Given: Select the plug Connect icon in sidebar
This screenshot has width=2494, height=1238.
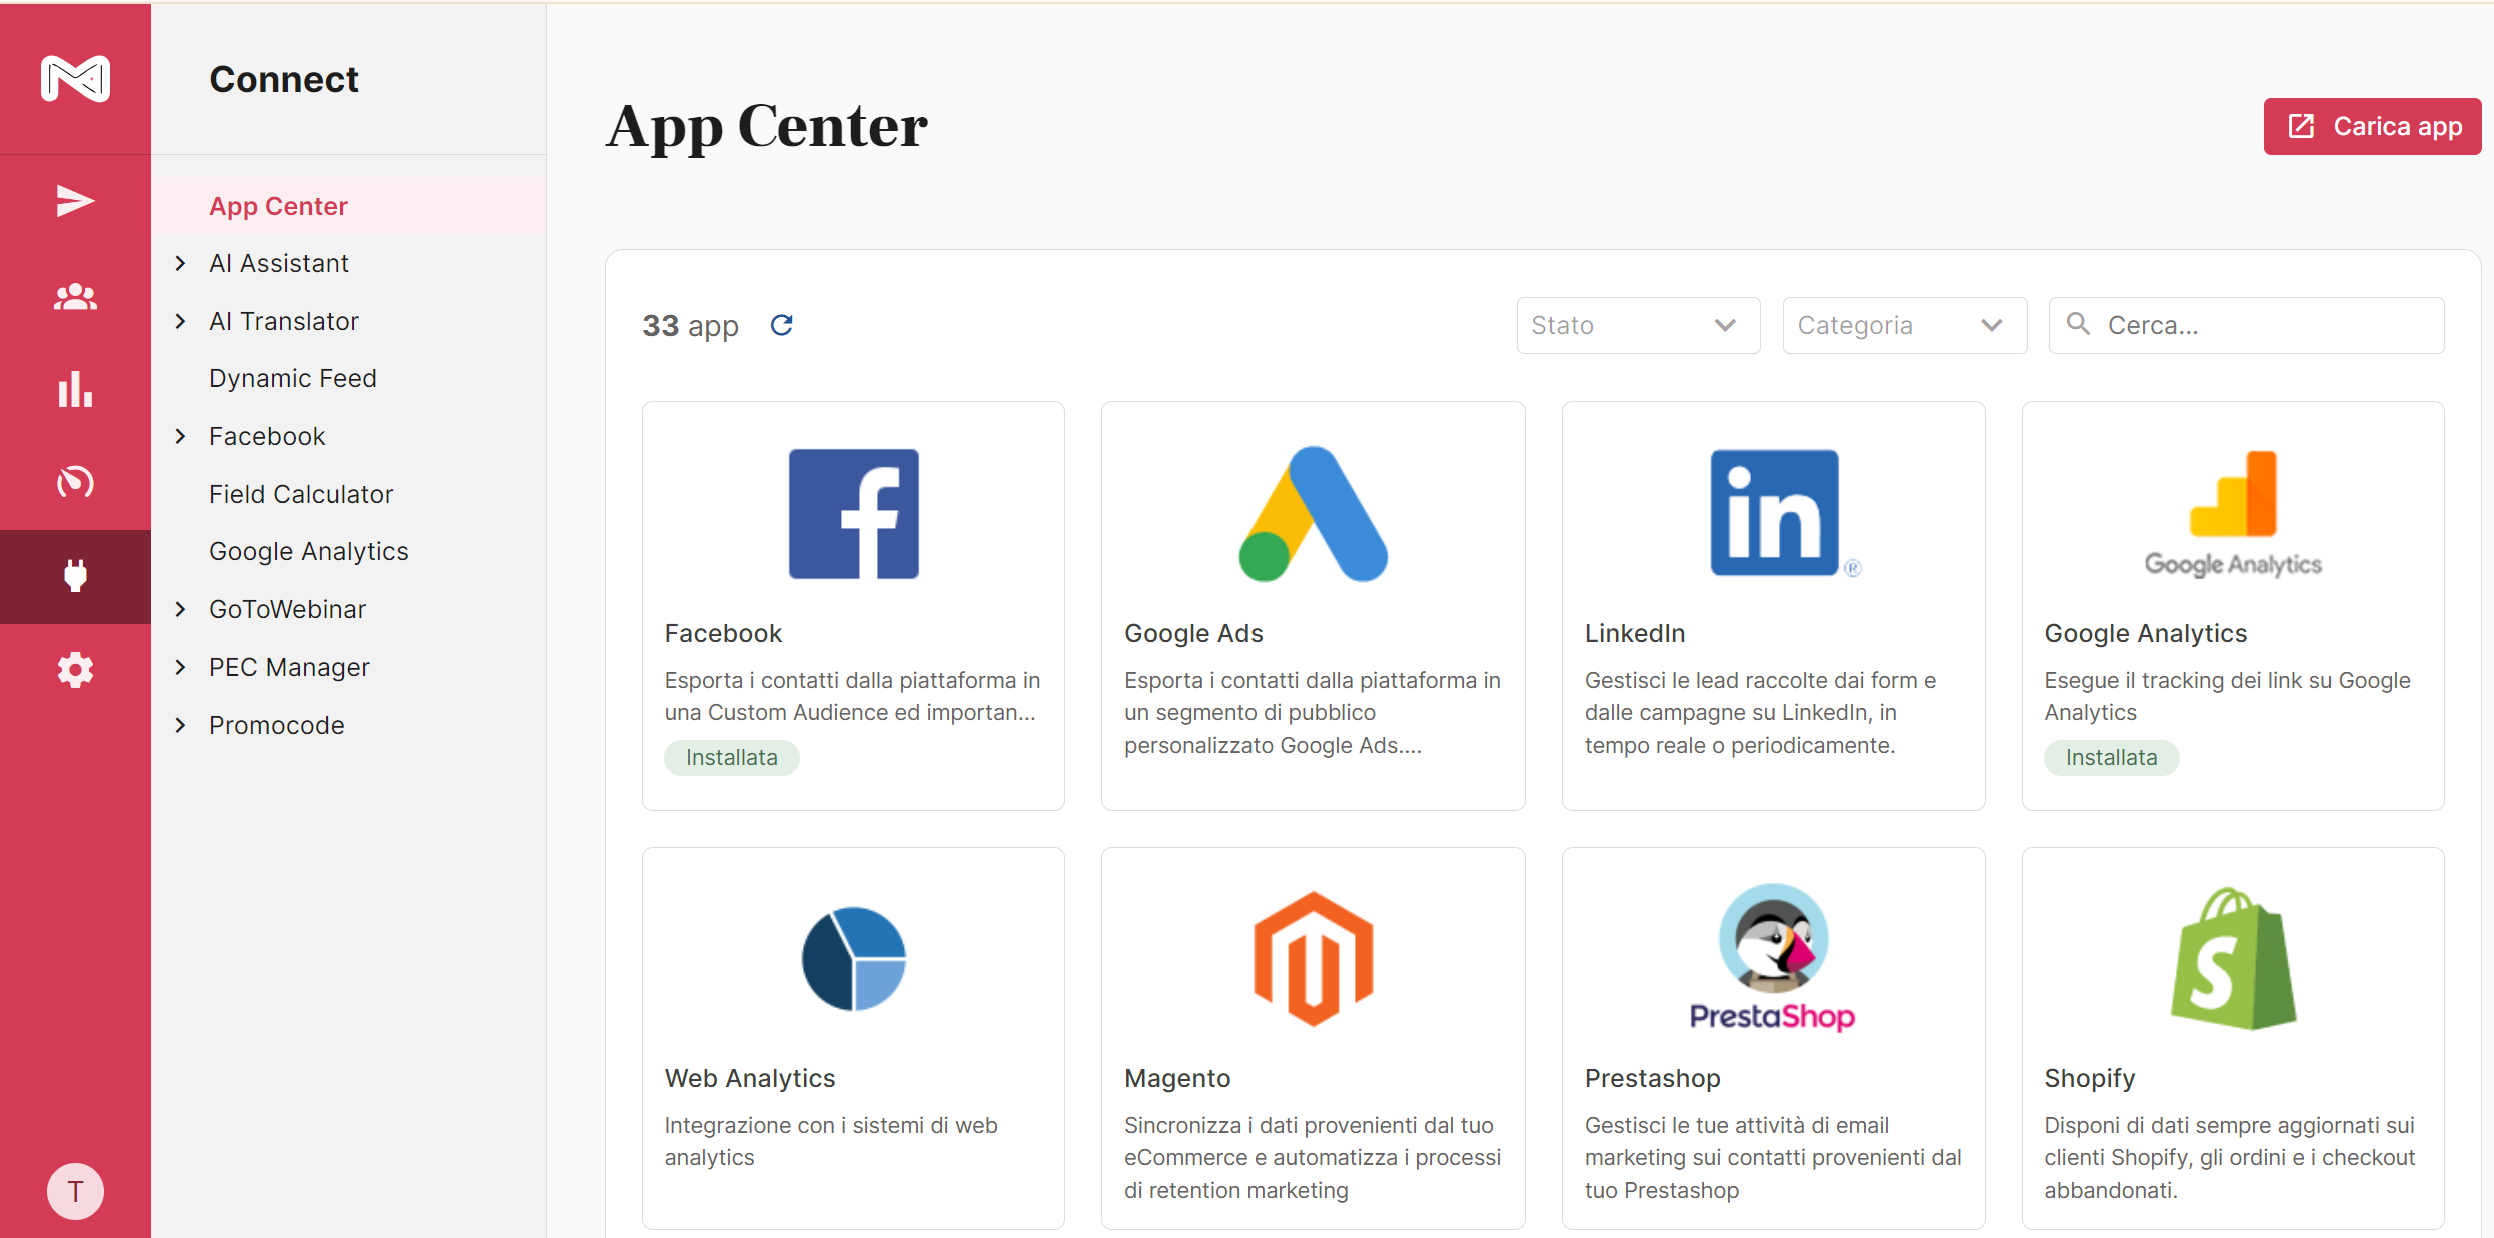Looking at the screenshot, I should (75, 576).
